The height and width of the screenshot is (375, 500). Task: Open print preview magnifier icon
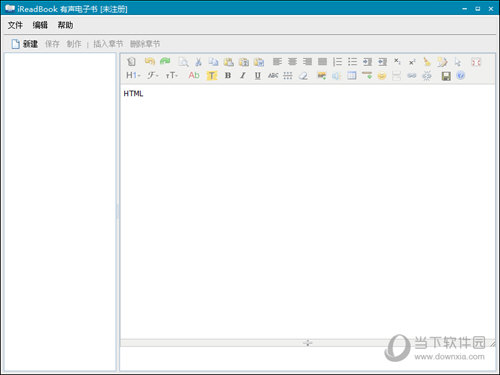(183, 62)
